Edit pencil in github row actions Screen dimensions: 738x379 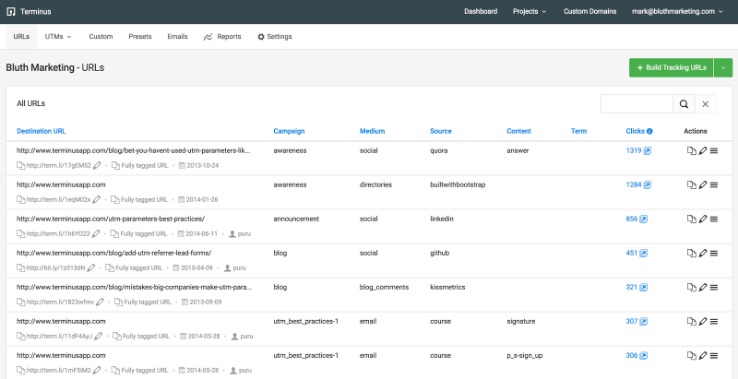[x=703, y=253]
